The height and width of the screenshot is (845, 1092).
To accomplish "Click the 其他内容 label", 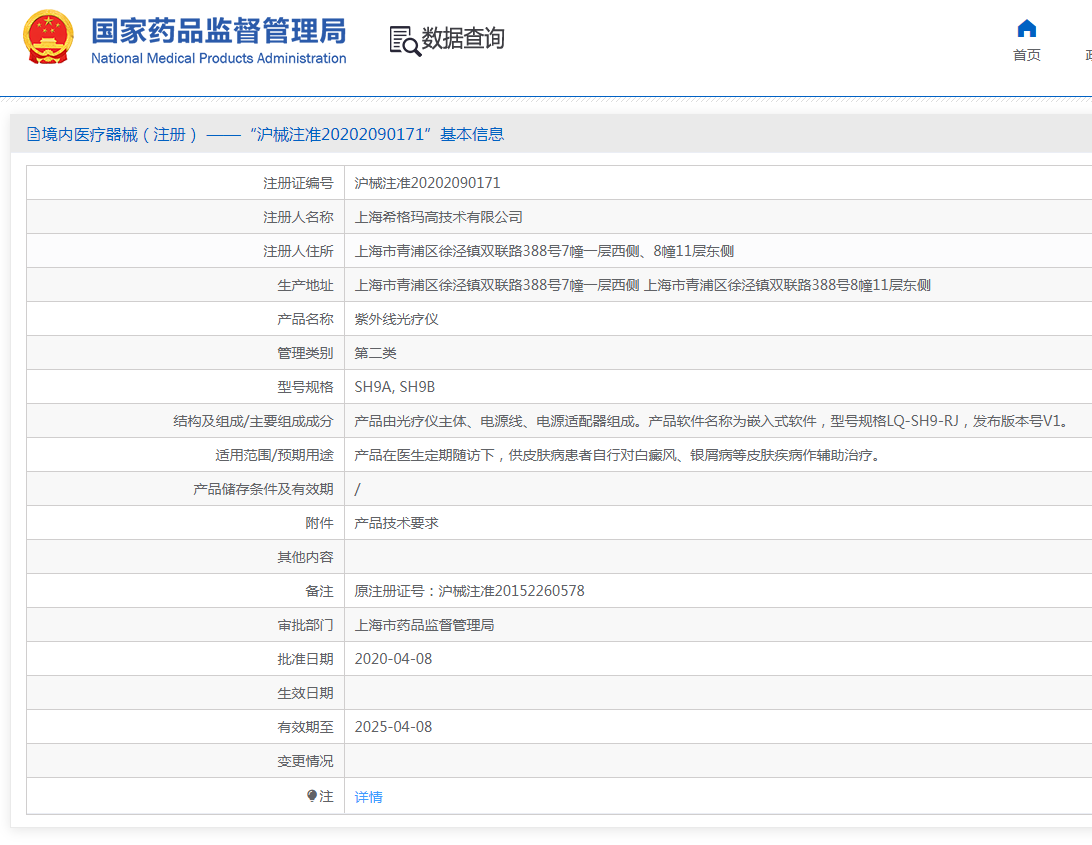I will pyautogui.click(x=305, y=557).
